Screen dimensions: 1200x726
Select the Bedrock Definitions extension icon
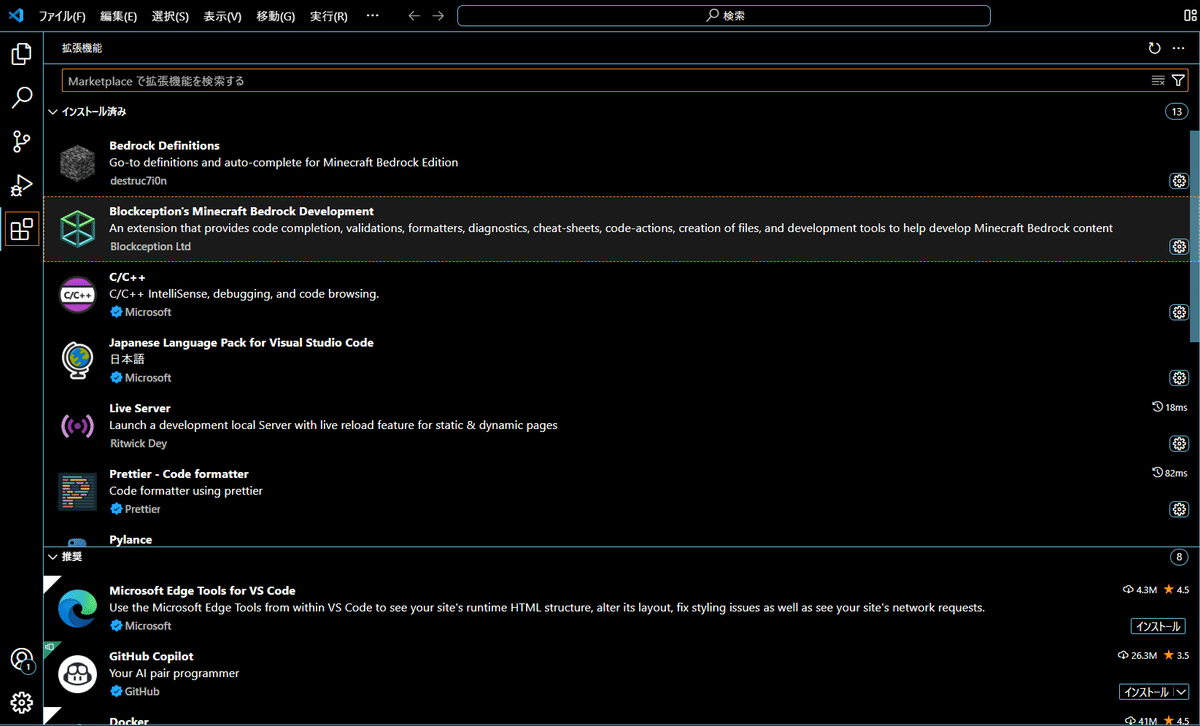[x=77, y=163]
